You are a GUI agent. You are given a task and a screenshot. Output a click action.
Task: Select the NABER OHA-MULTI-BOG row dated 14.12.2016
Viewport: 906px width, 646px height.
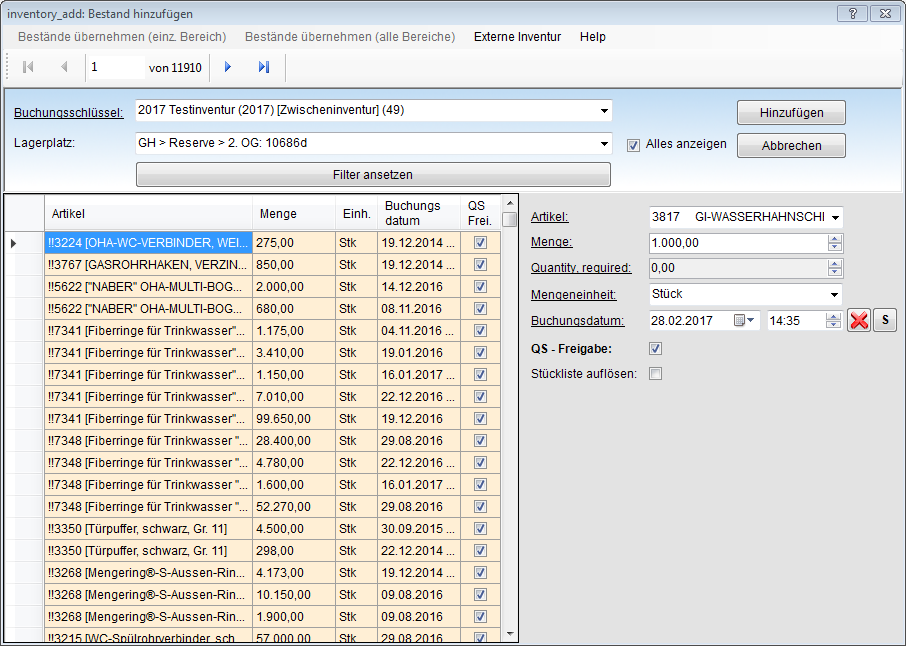(x=253, y=287)
